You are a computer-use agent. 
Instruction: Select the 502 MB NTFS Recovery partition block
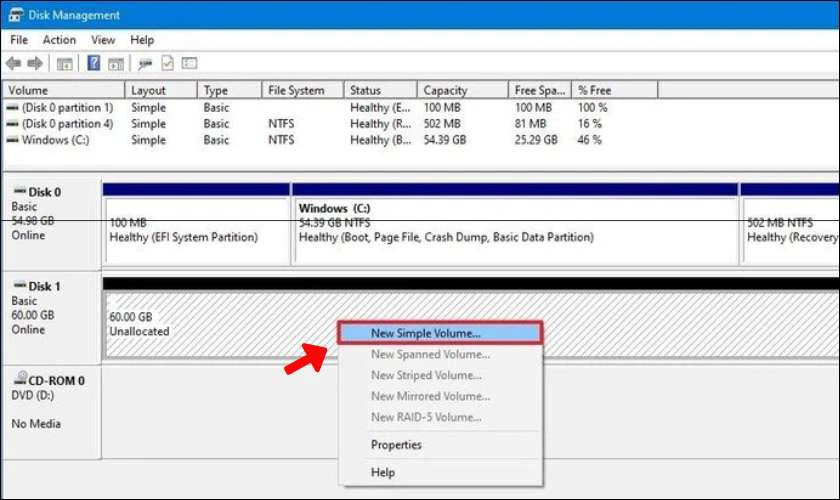coord(790,224)
